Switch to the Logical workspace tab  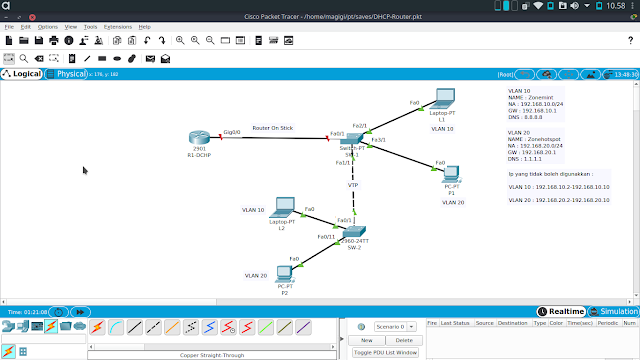pos(22,74)
